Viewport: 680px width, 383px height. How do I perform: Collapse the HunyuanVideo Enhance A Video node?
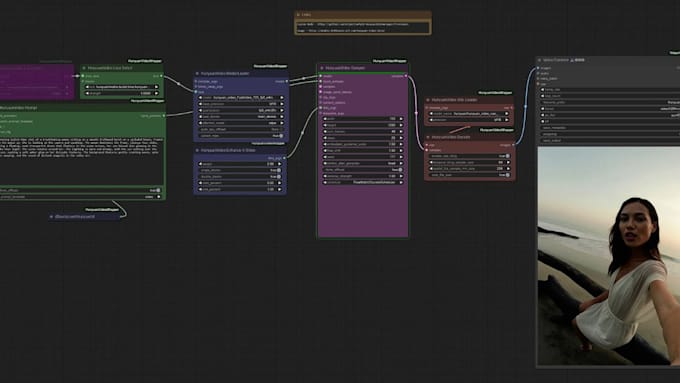(197, 151)
